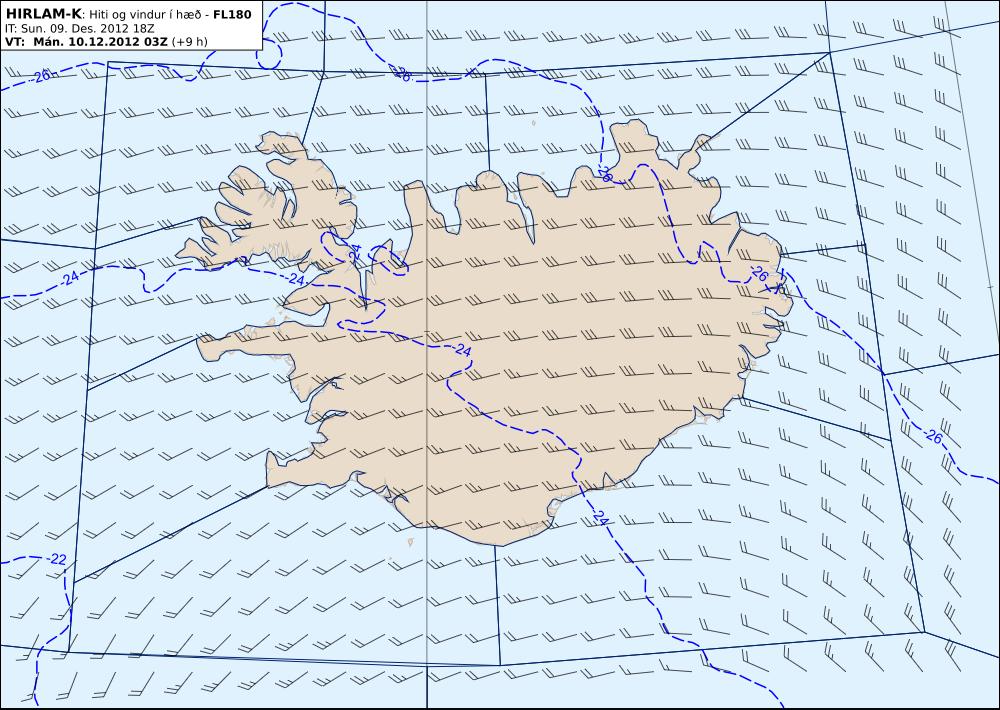The image size is (1000, 710).
Task: Click the 'Hiti og vindur í hæð' caption
Action: 145,15
